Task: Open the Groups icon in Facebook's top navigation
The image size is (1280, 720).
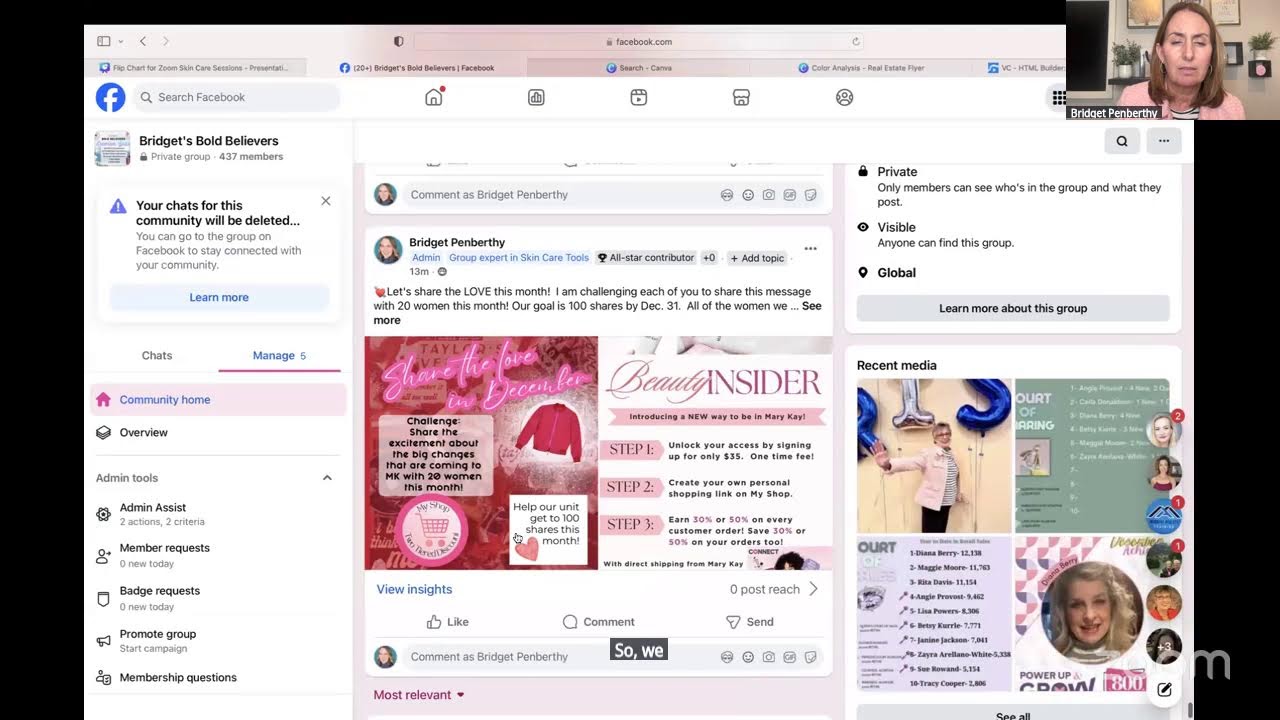Action: [x=845, y=97]
